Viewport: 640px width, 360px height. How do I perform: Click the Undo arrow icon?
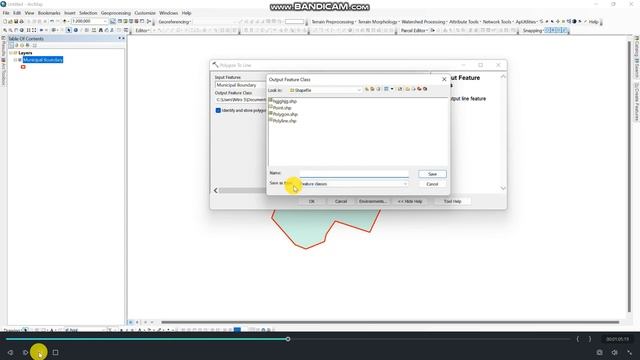pyautogui.click(x=52, y=22)
